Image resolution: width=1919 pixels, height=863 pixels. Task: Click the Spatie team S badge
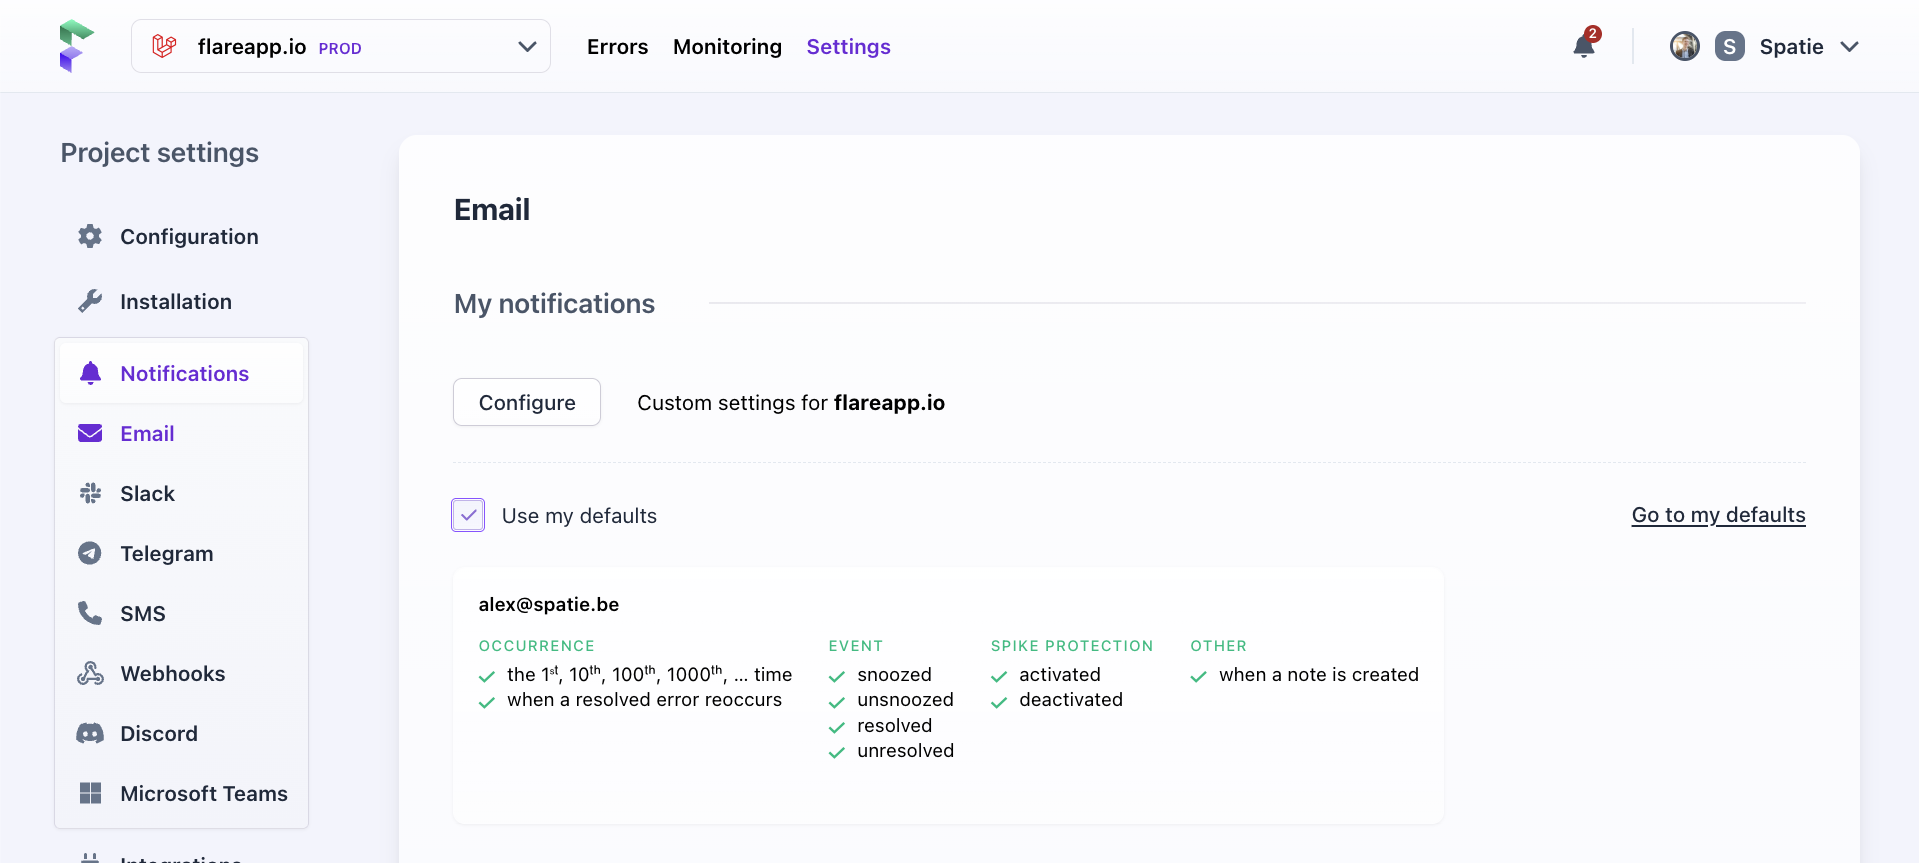pyautogui.click(x=1730, y=46)
